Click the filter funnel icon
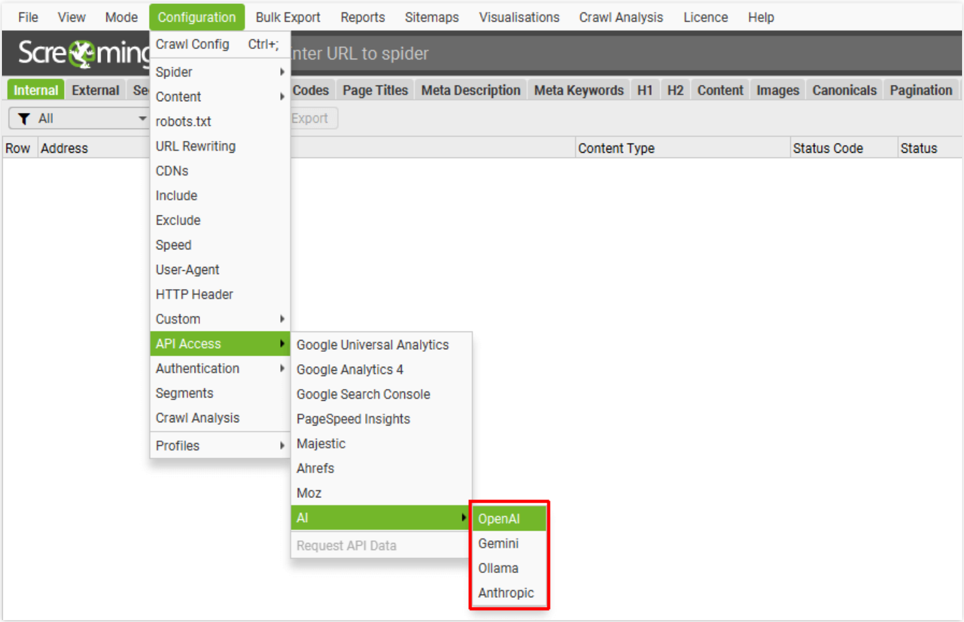This screenshot has width=964, height=622. 24,119
